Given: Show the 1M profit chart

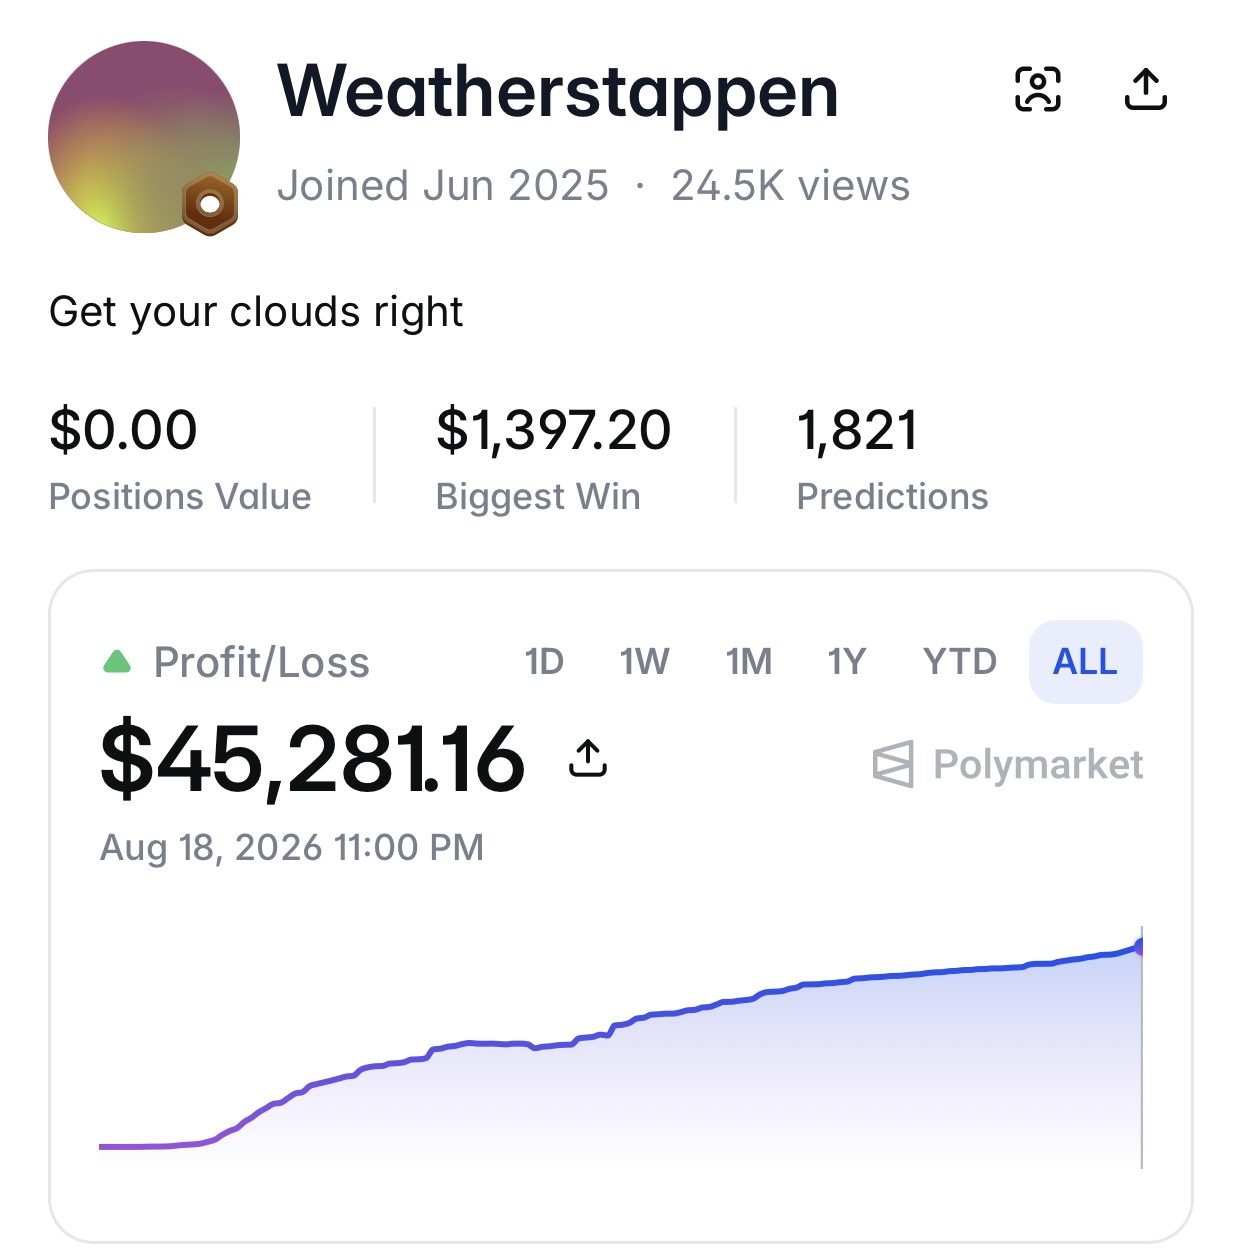Looking at the screenshot, I should (749, 662).
